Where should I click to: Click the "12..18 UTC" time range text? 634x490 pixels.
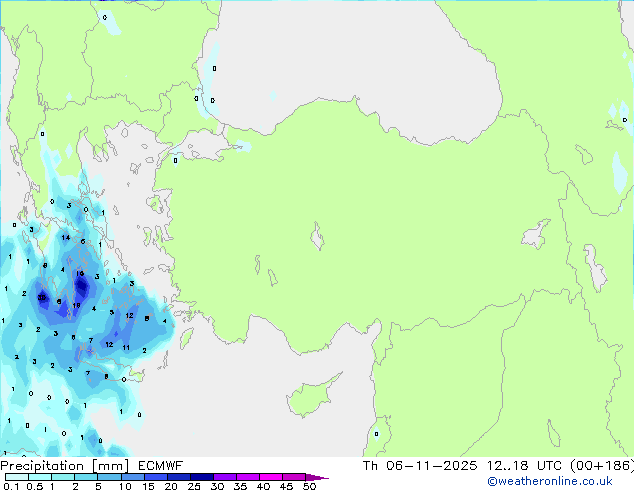(x=524, y=466)
